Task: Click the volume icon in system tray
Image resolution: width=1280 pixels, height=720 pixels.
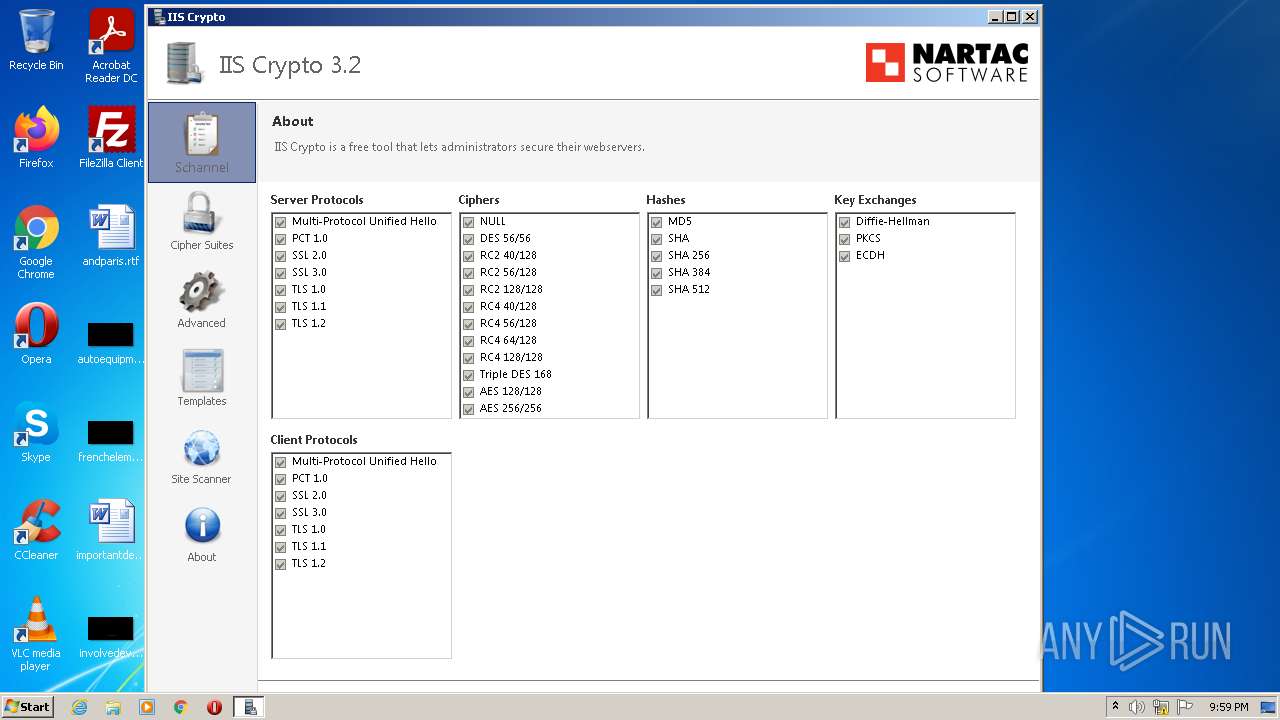Action: [x=1137, y=707]
